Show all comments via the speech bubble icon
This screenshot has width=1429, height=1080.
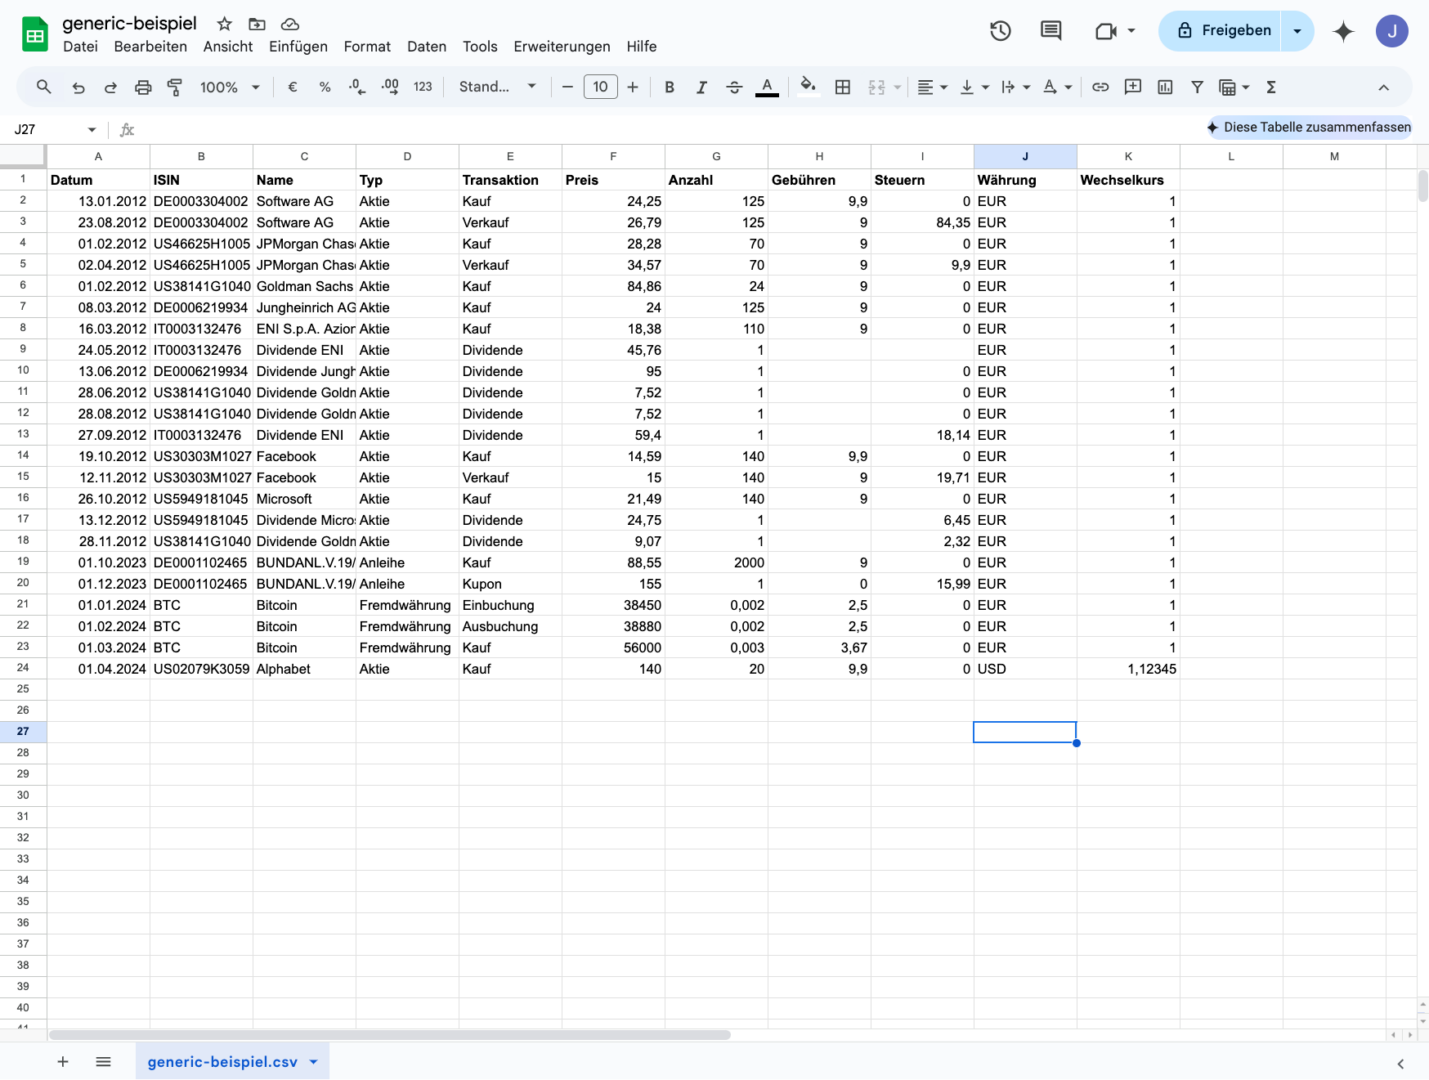[1051, 31]
